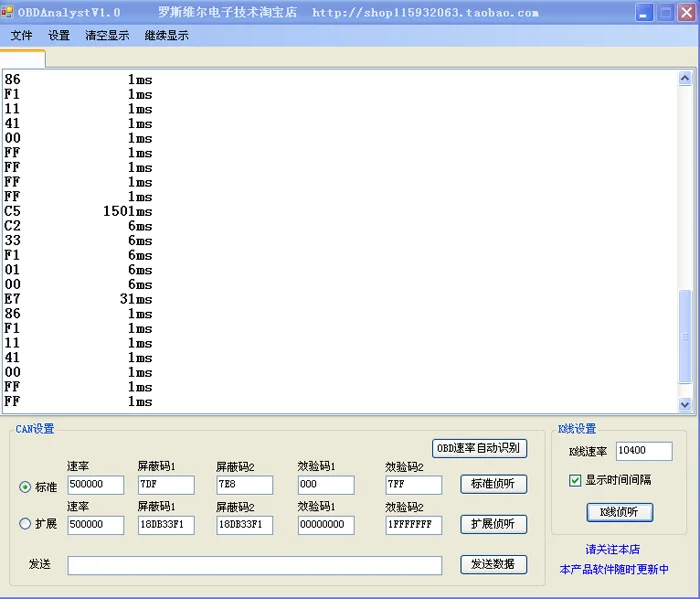This screenshot has width=700, height=599.
Task: Click the 请关注本店 link
Action: coord(612,549)
